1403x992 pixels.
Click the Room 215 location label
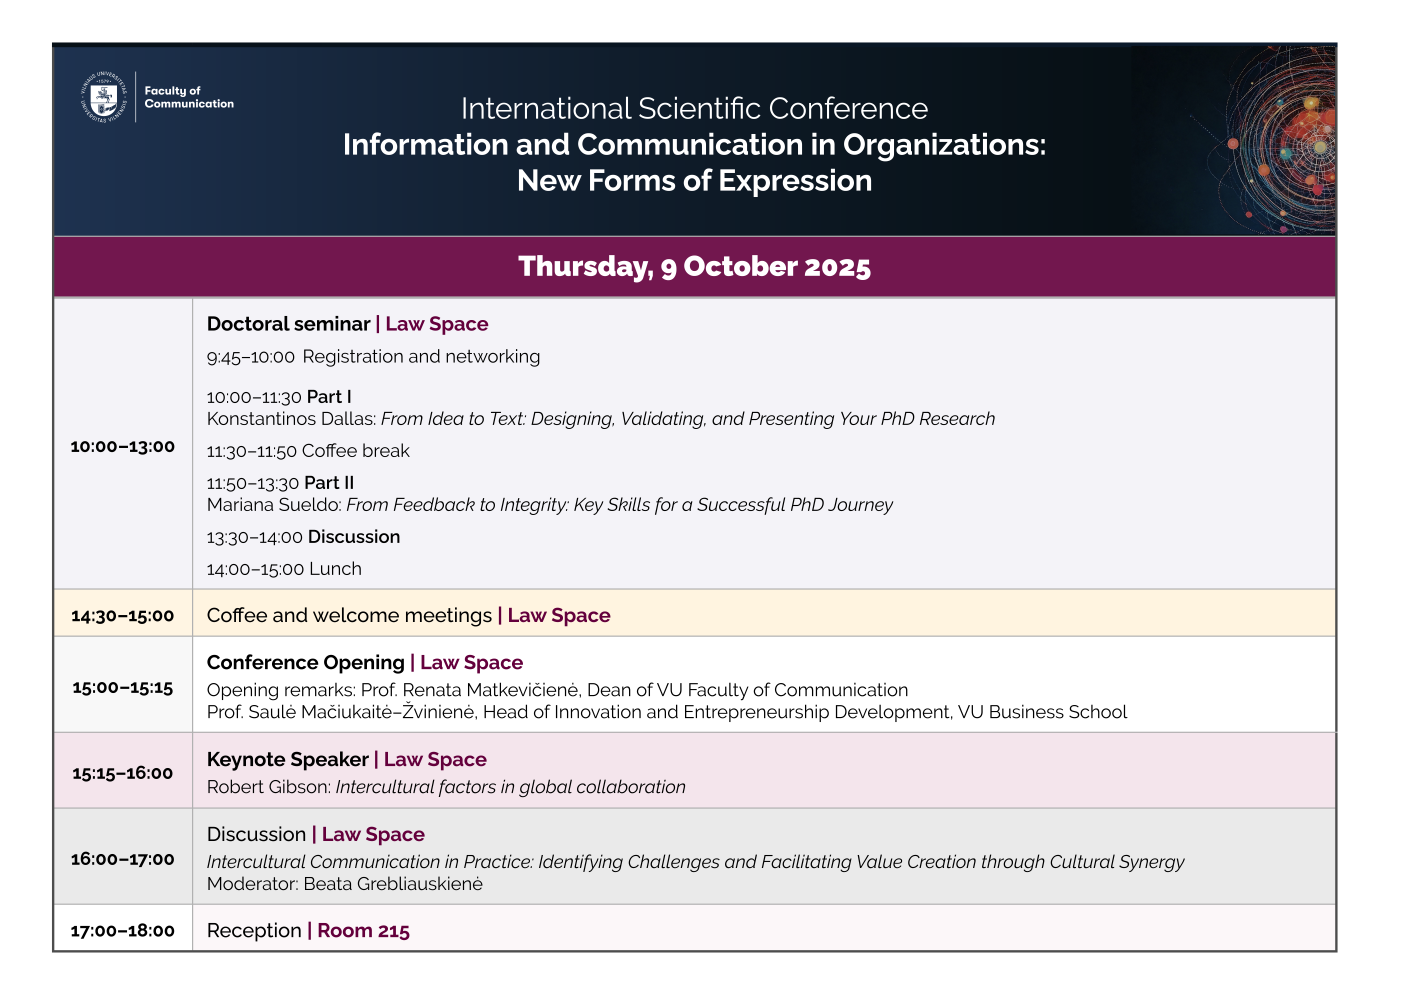click(x=363, y=931)
